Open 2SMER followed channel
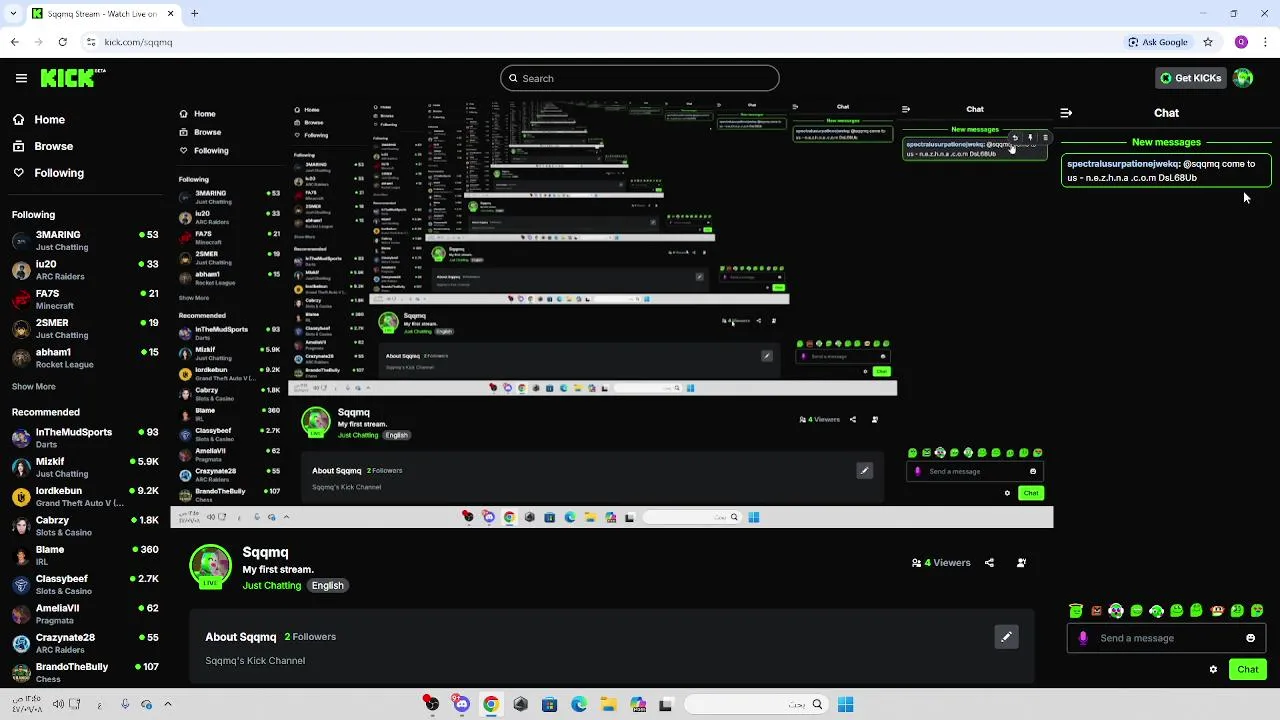 (x=85, y=328)
